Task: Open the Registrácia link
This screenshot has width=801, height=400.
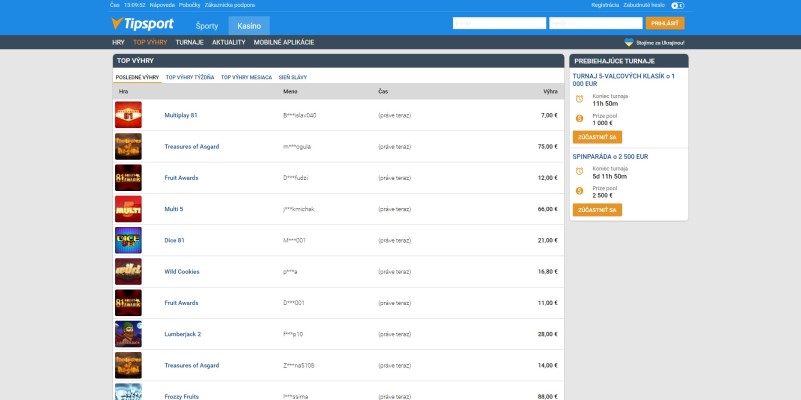Action: (x=605, y=5)
